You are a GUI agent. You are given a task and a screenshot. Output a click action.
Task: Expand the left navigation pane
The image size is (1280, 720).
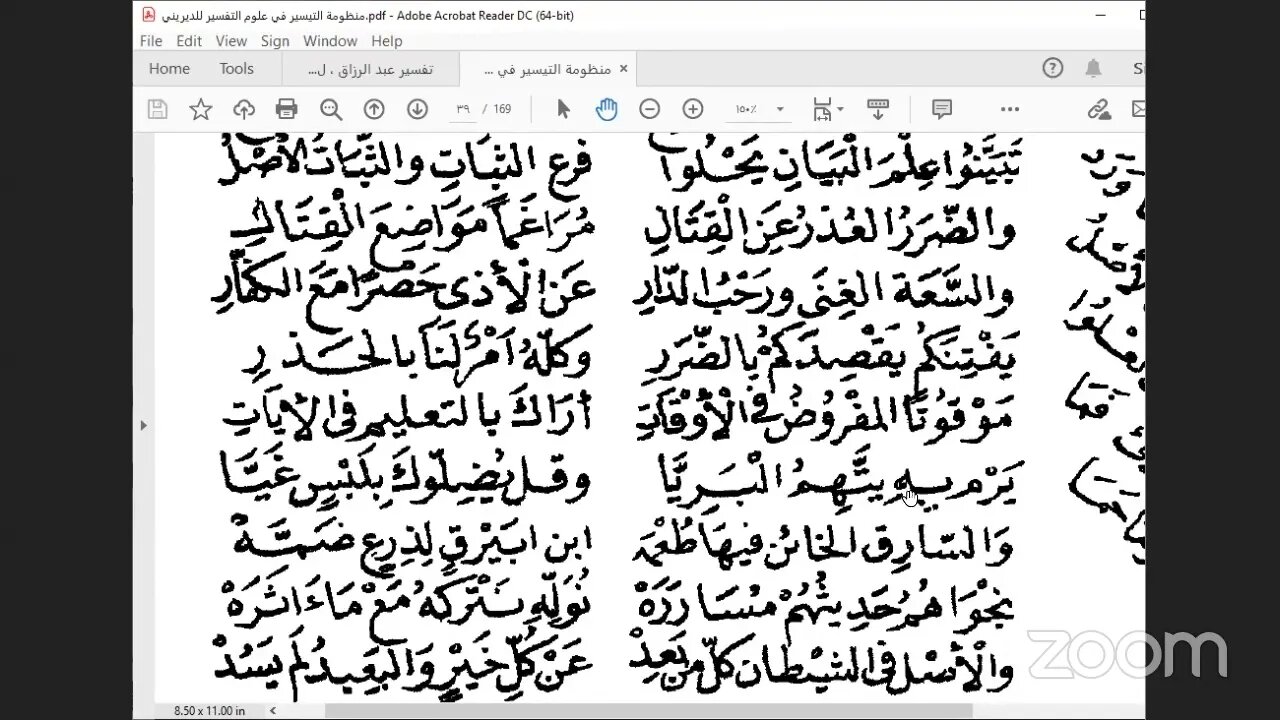coord(143,425)
